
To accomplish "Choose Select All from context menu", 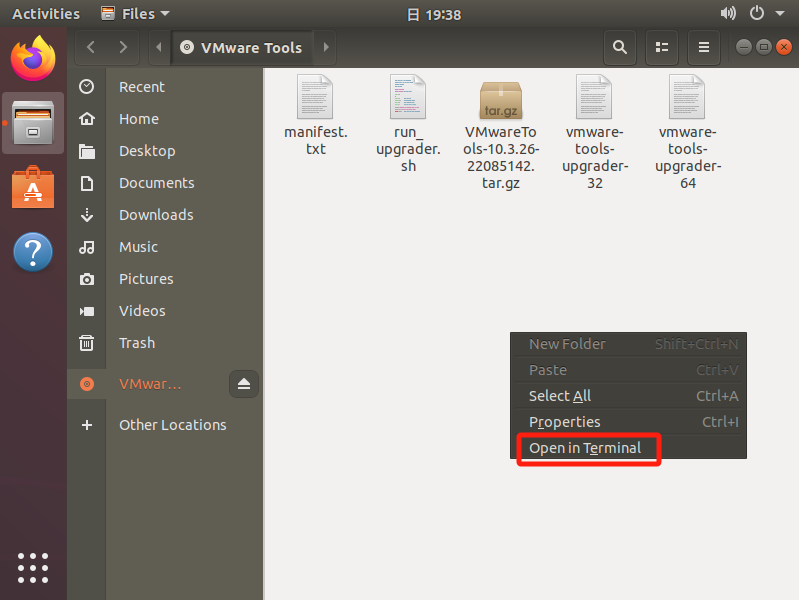I will pos(628,396).
